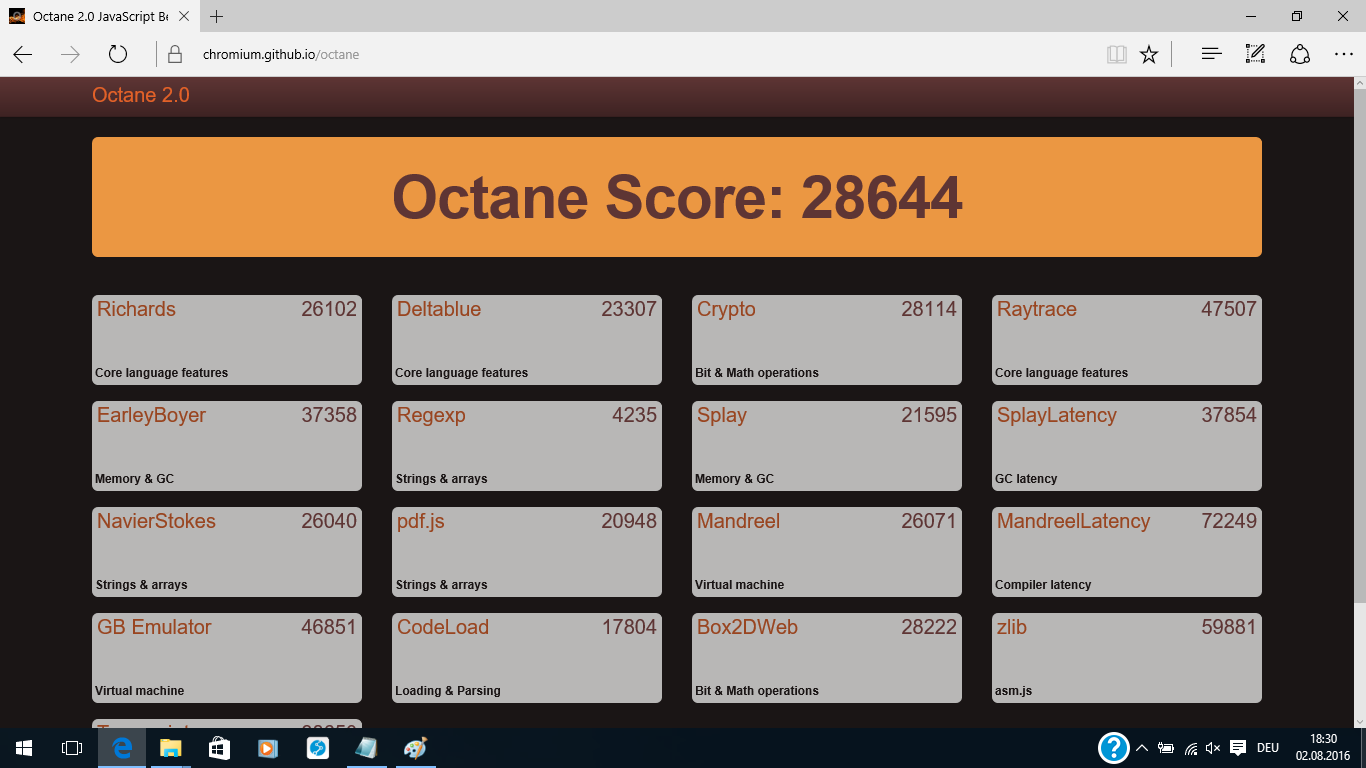Open the Octane 2.0 header link
Screen dimensions: 1366x768
coord(141,95)
